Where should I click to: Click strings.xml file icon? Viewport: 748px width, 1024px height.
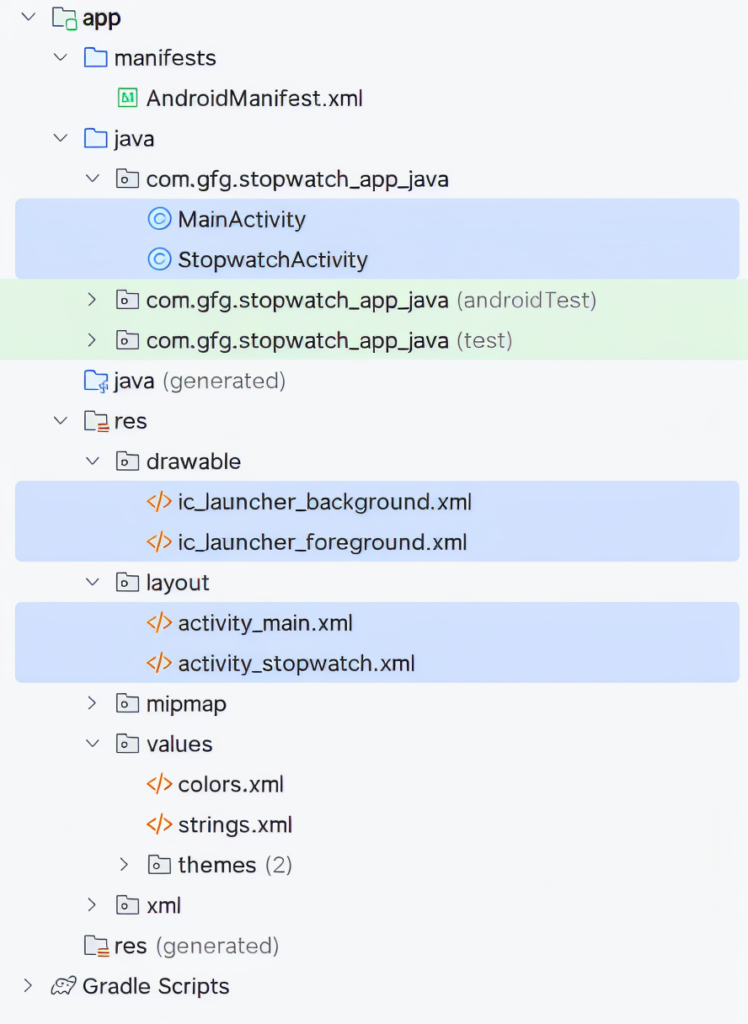[x=159, y=824]
